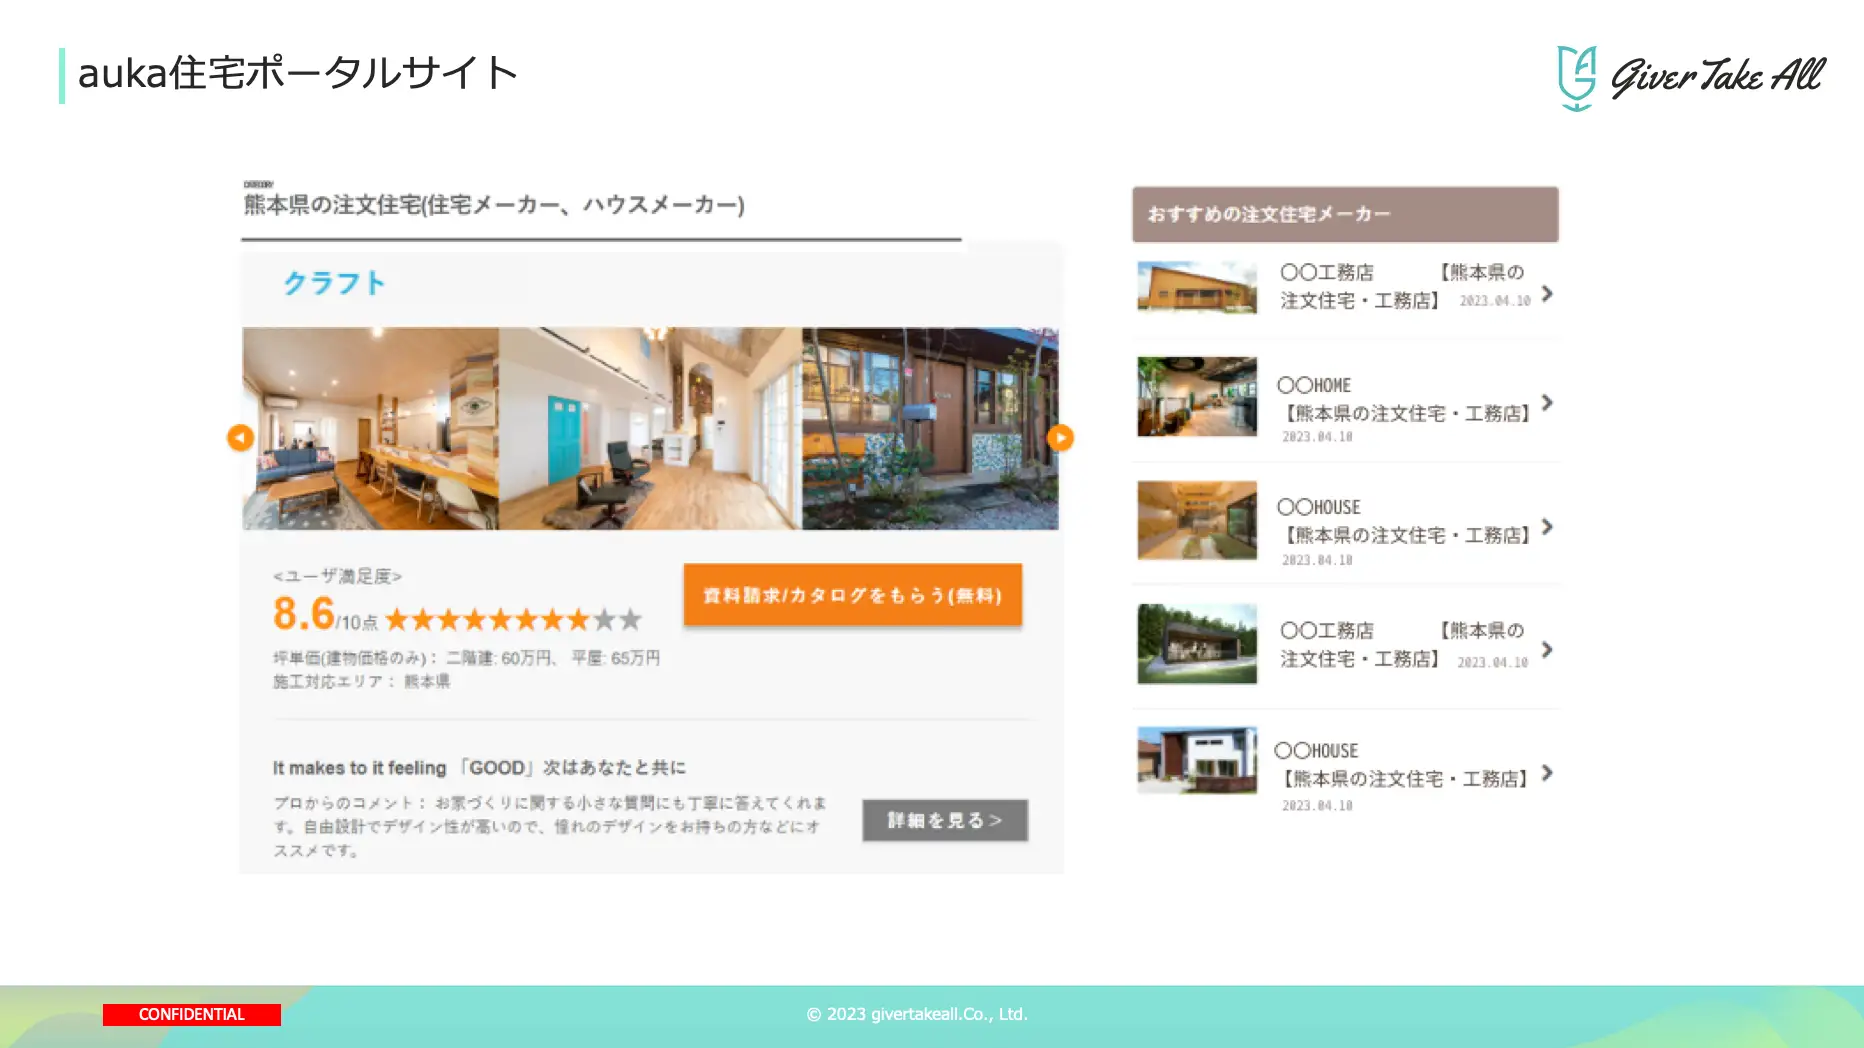The height and width of the screenshot is (1048, 1864).
Task: Open the first ○○工務店 chevron arrow
Action: pos(1547,294)
